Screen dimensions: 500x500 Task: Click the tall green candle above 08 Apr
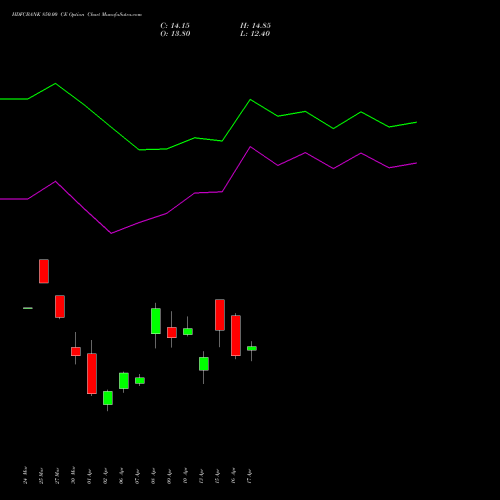tap(156, 321)
